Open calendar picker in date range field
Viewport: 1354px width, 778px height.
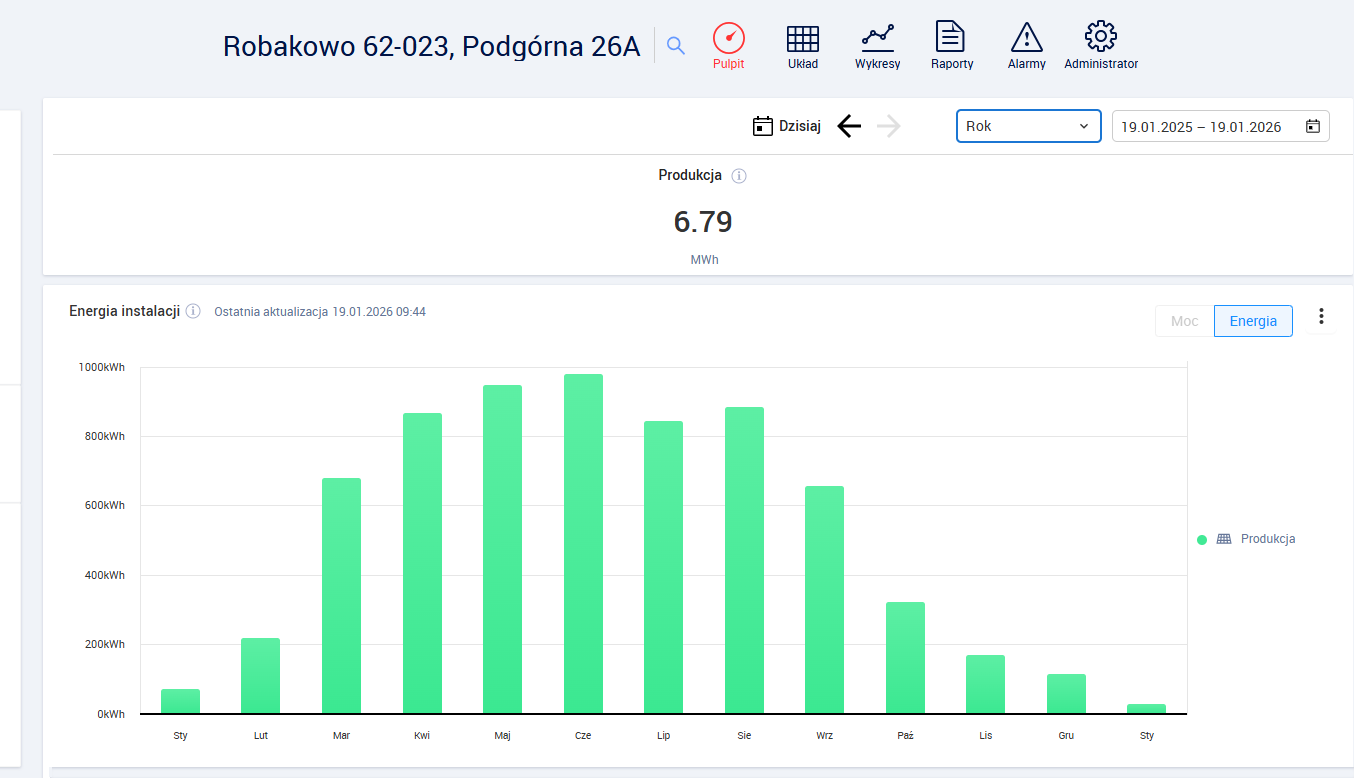pyautogui.click(x=1312, y=126)
